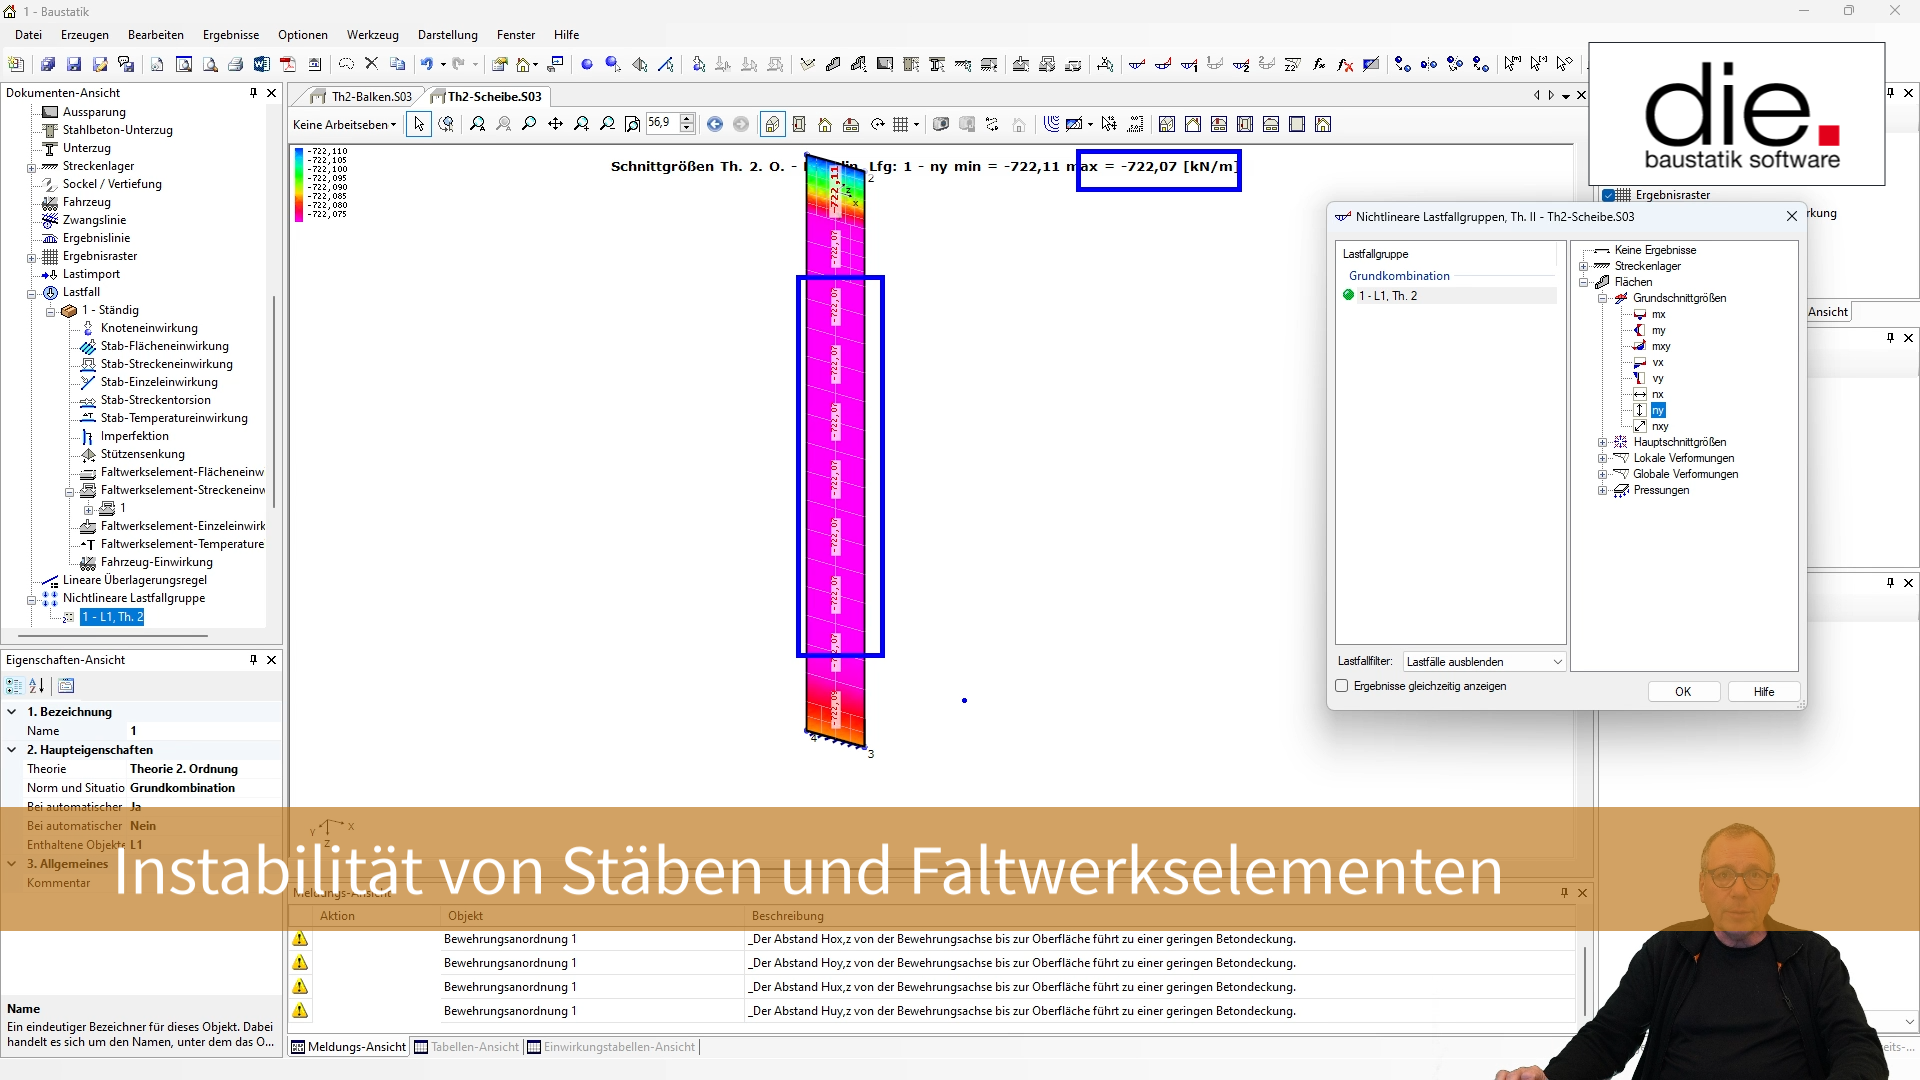Viewport: 1920px width, 1080px height.
Task: Select vy result item in dialog
Action: coord(1657,378)
